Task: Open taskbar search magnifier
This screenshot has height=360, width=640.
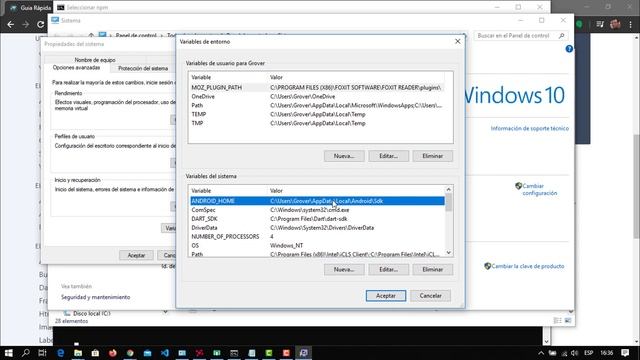Action: (x=26, y=353)
